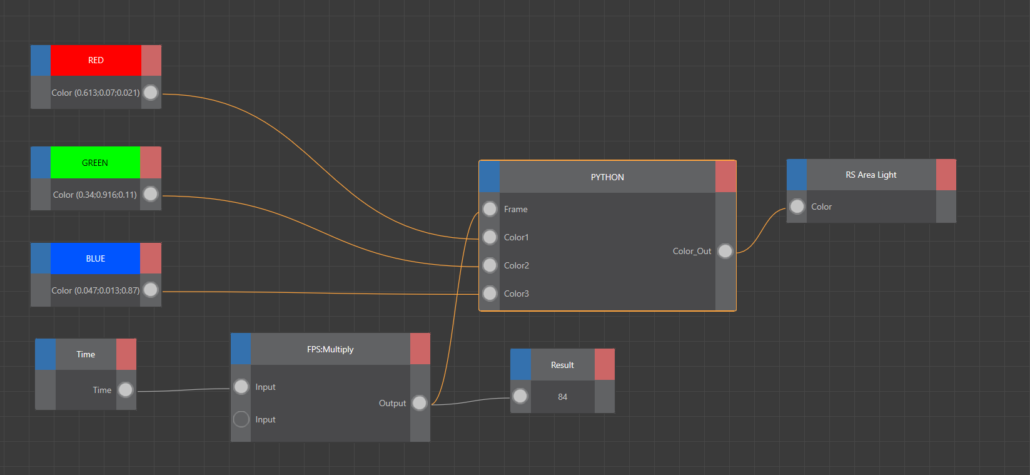
Task: Click the Color_Out output port
Action: point(726,251)
